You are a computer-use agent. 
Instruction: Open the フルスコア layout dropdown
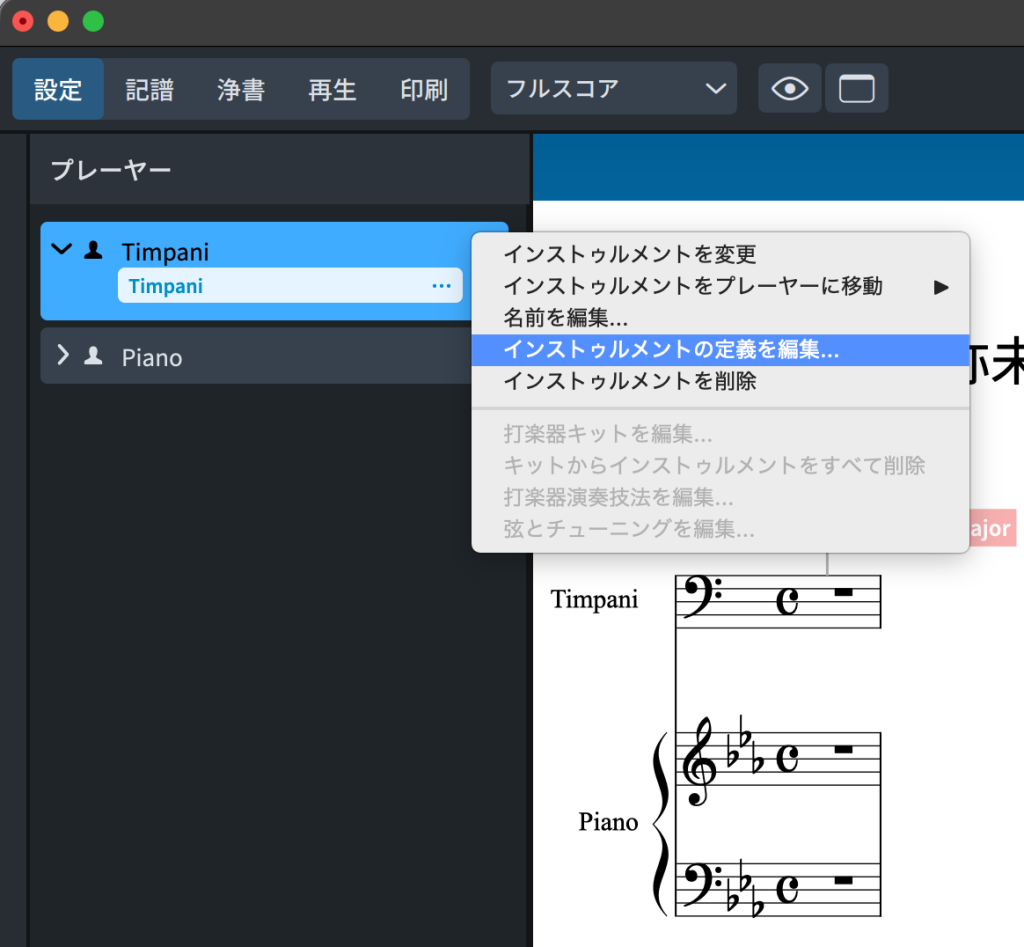(x=614, y=89)
